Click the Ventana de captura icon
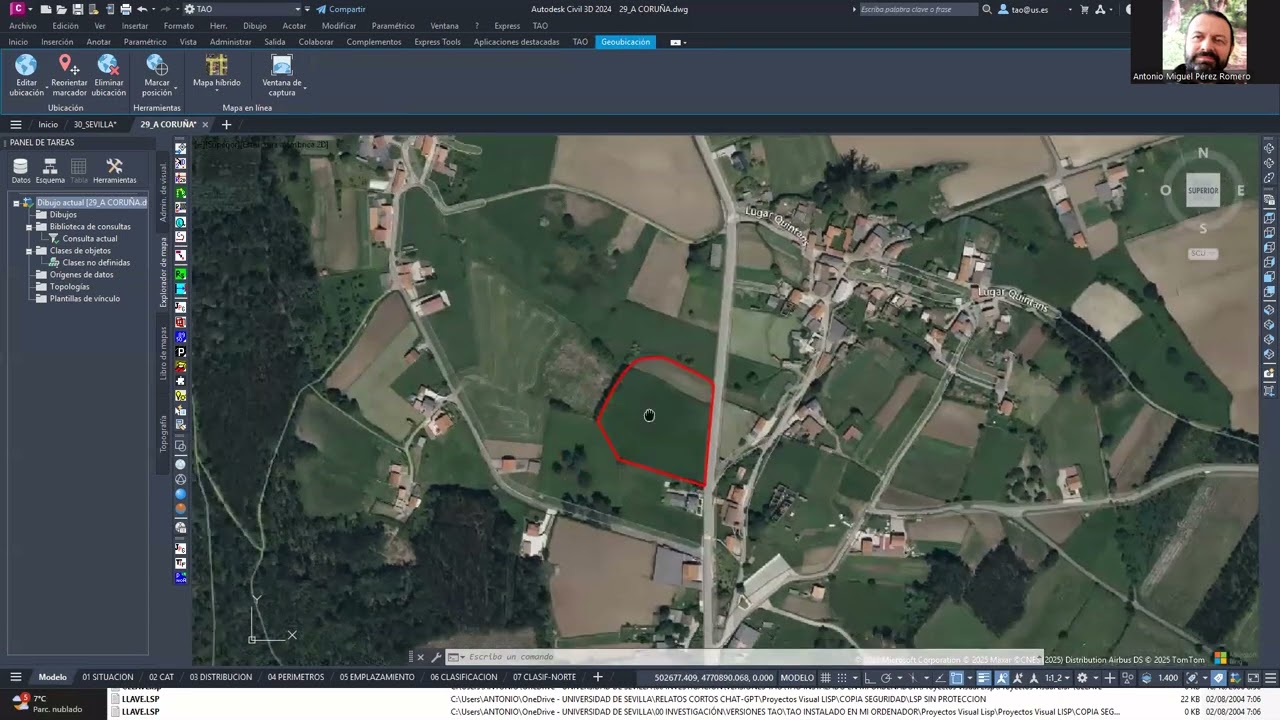1280x720 pixels. click(x=282, y=65)
